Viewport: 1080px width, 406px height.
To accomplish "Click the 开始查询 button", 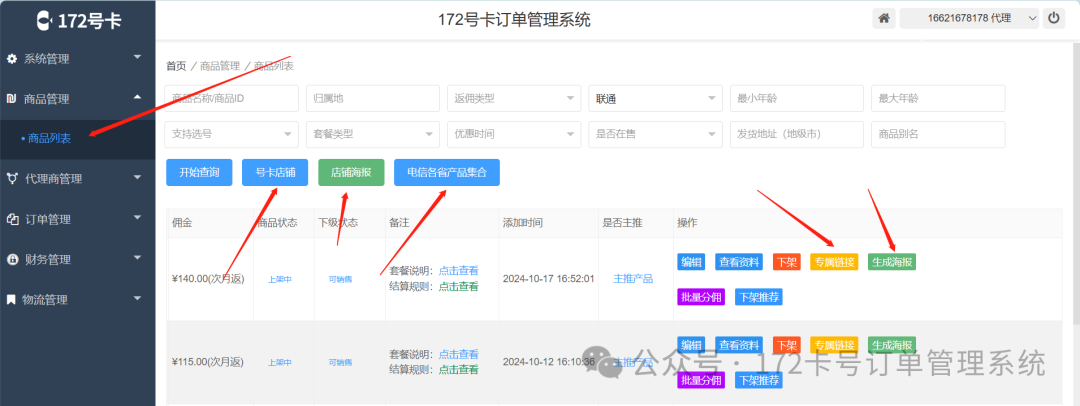I will pos(199,172).
